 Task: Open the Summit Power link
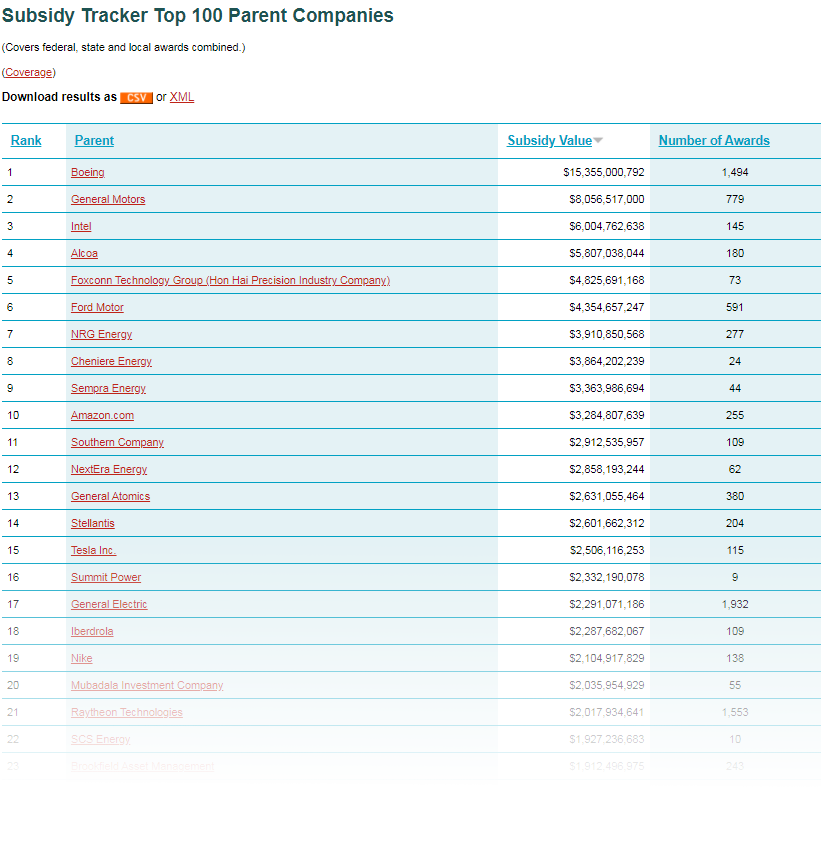pyautogui.click(x=106, y=577)
